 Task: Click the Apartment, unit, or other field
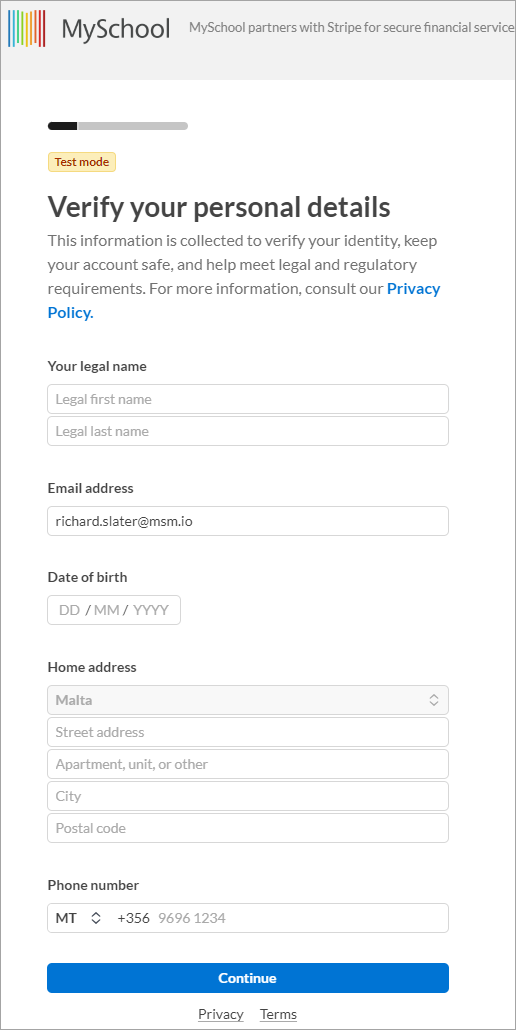247,764
